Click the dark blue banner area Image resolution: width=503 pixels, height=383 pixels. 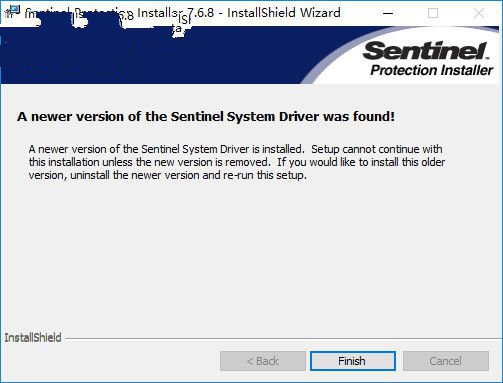(150, 55)
